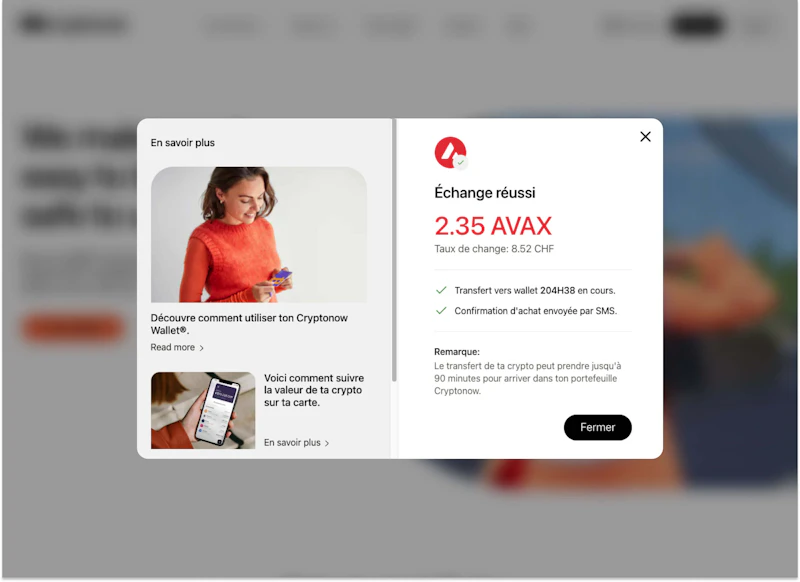Open the En savoir plus link under the phone article

pos(292,443)
